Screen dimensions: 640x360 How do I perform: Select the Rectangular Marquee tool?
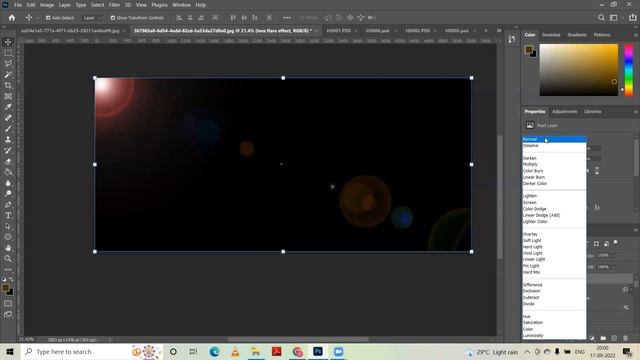8,53
